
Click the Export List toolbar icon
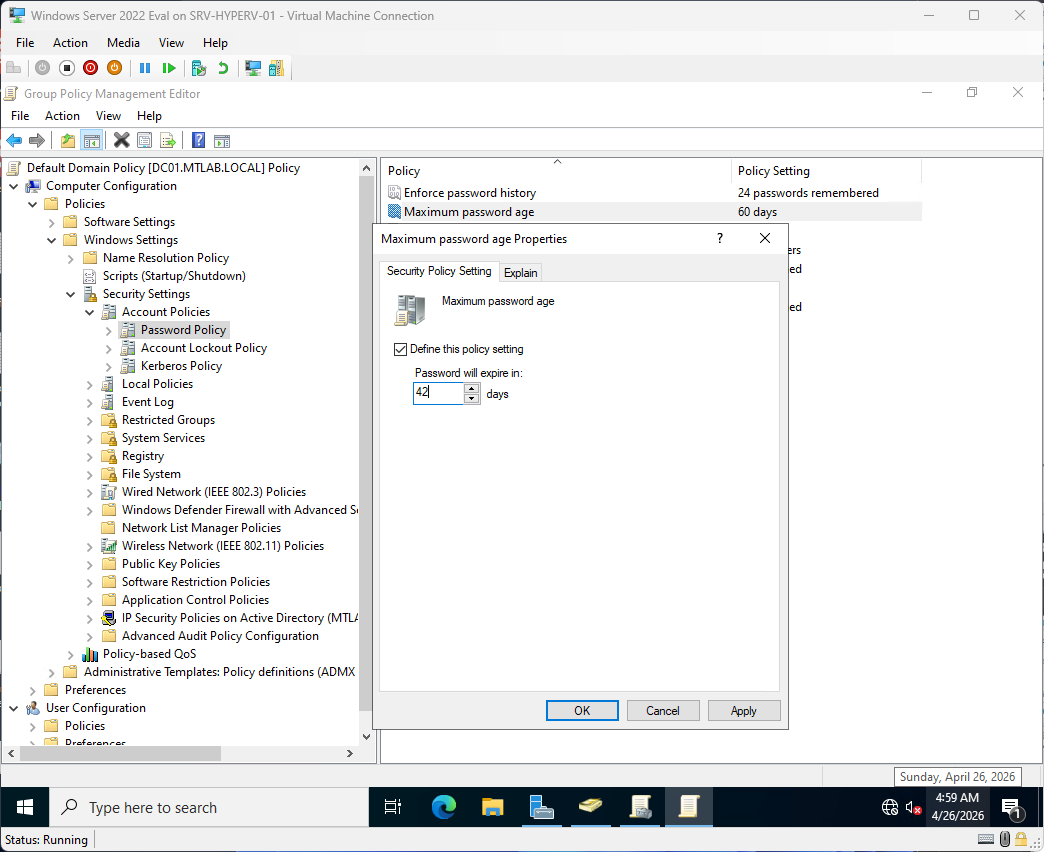point(168,140)
